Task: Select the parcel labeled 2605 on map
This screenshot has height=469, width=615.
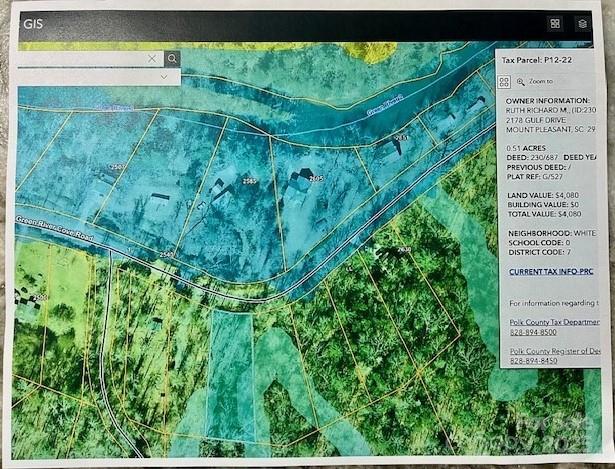Action: tap(316, 177)
